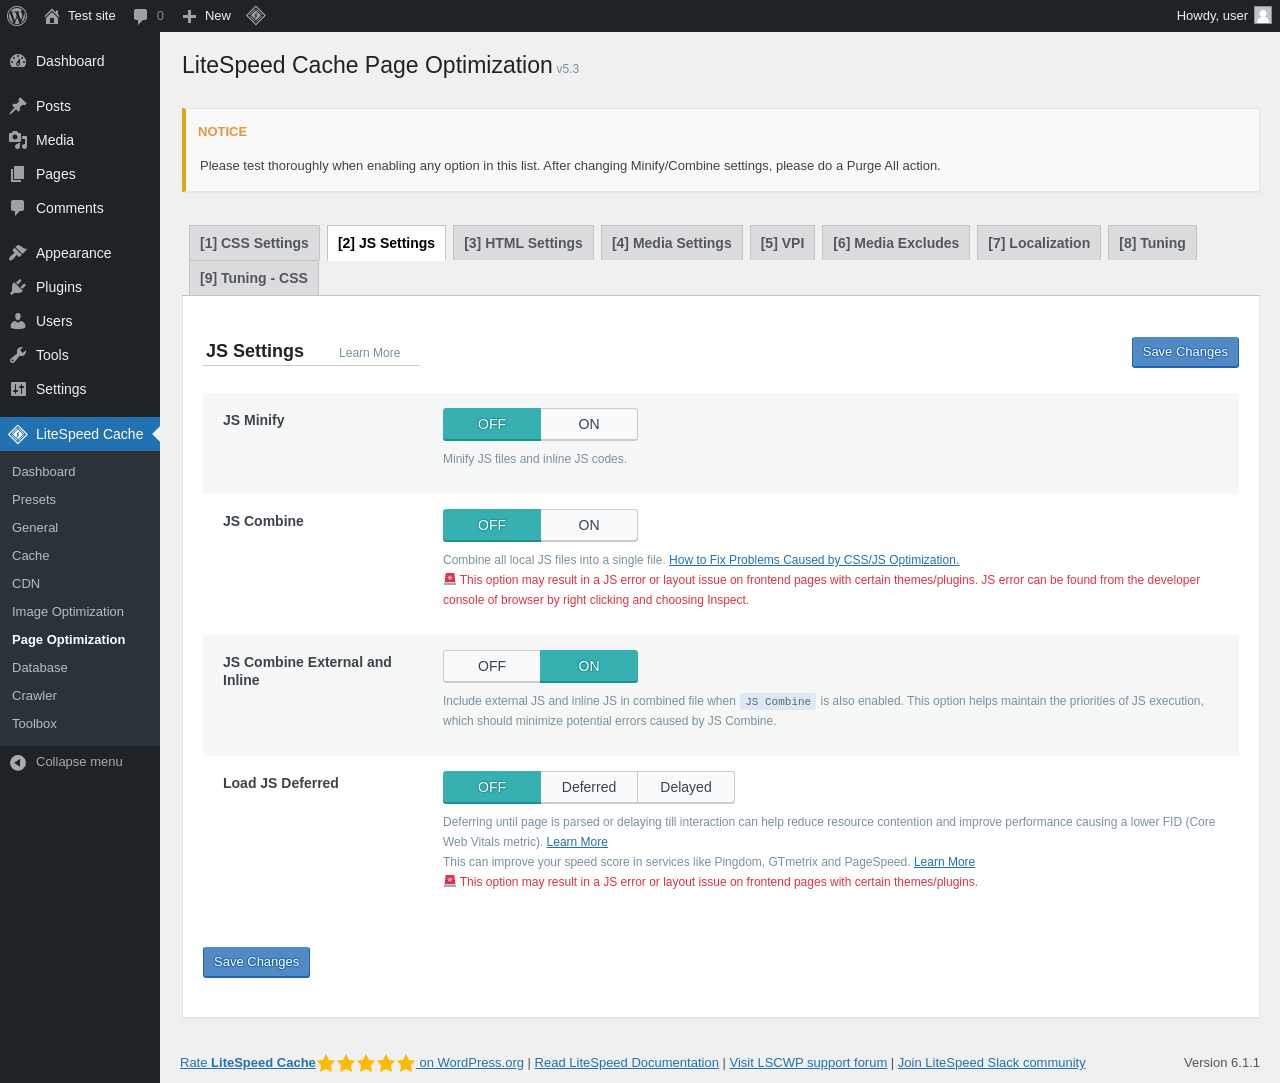Open the comments bubble icon in admin bar
The image size is (1280, 1083).
click(141, 16)
